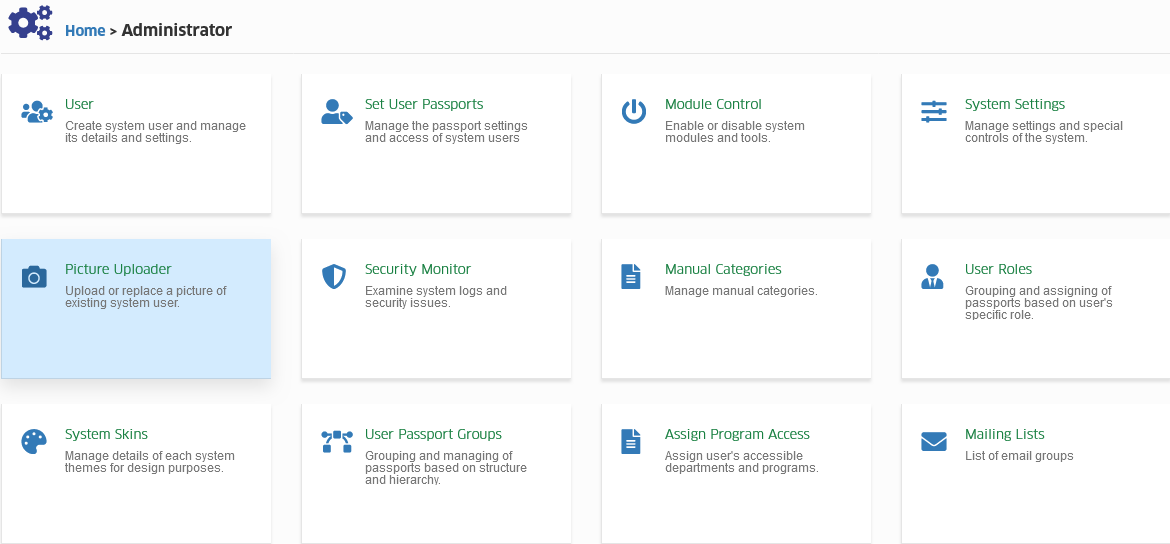Image resolution: width=1170 pixels, height=544 pixels.
Task: Click text 'Examine system logs and'
Action: click(436, 291)
